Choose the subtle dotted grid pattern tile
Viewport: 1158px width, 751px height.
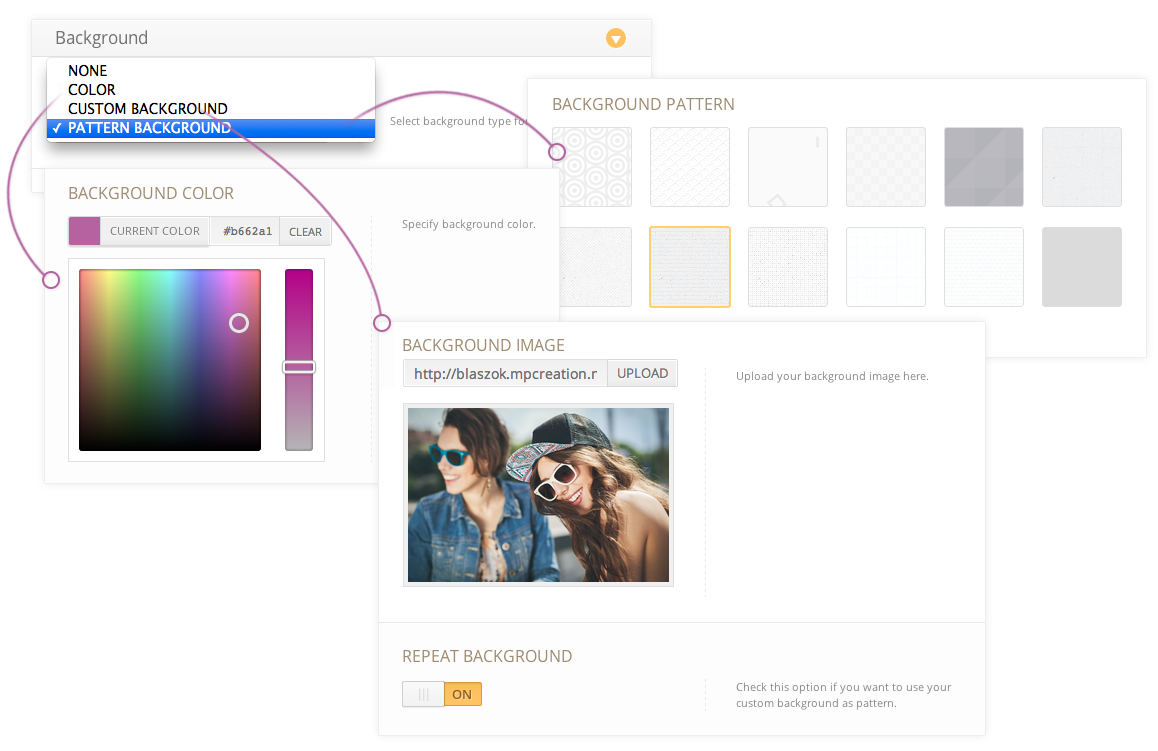[787, 267]
